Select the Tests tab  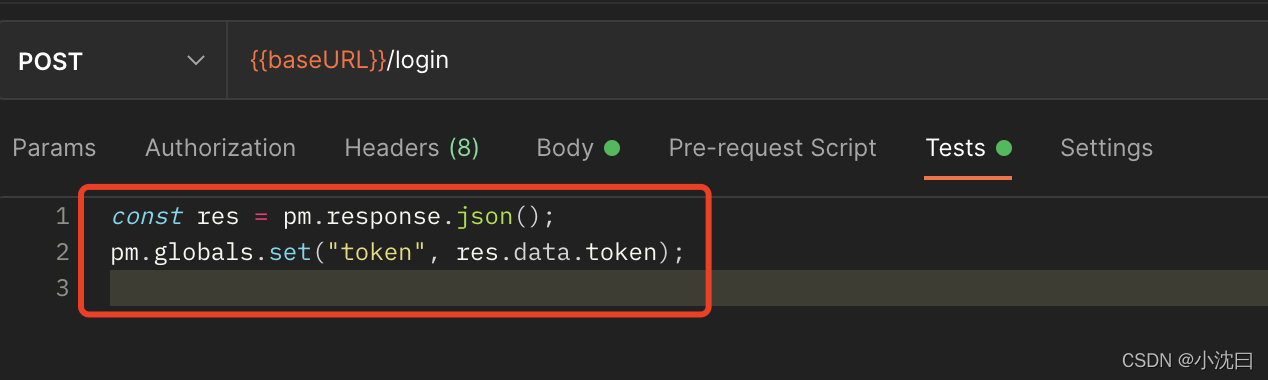tap(956, 148)
